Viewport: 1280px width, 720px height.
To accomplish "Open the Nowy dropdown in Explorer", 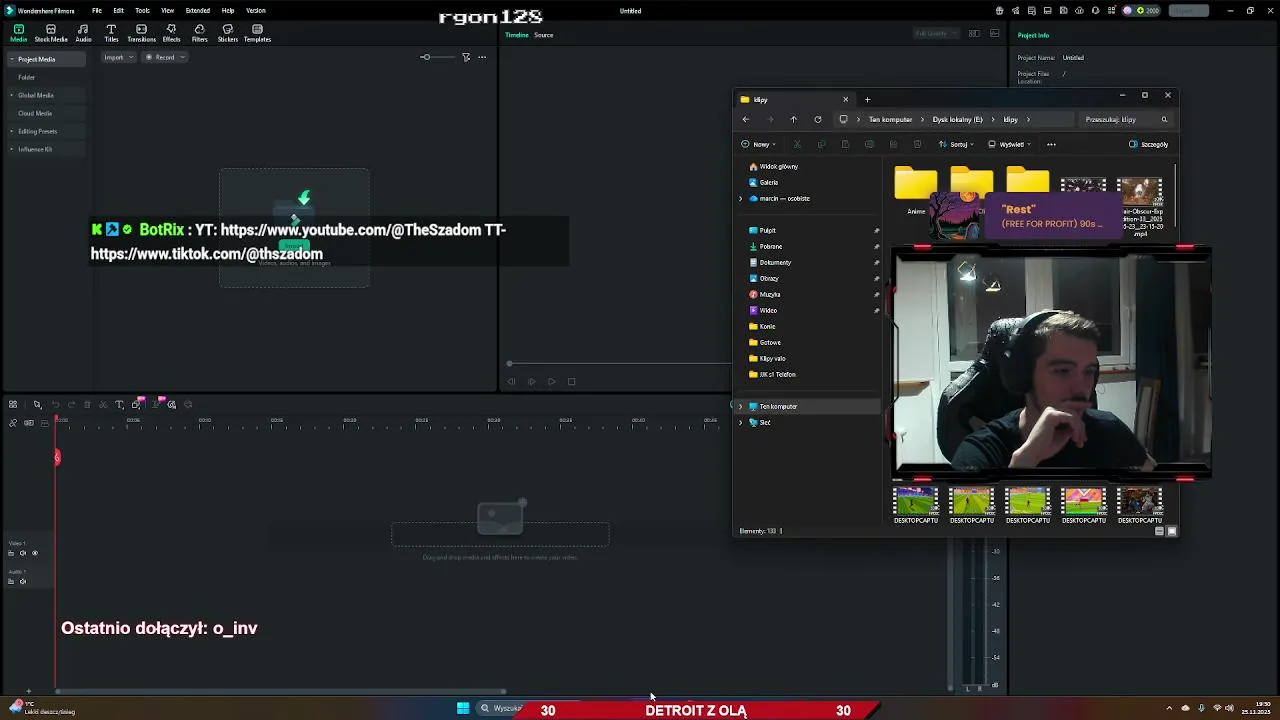I will pyautogui.click(x=759, y=144).
